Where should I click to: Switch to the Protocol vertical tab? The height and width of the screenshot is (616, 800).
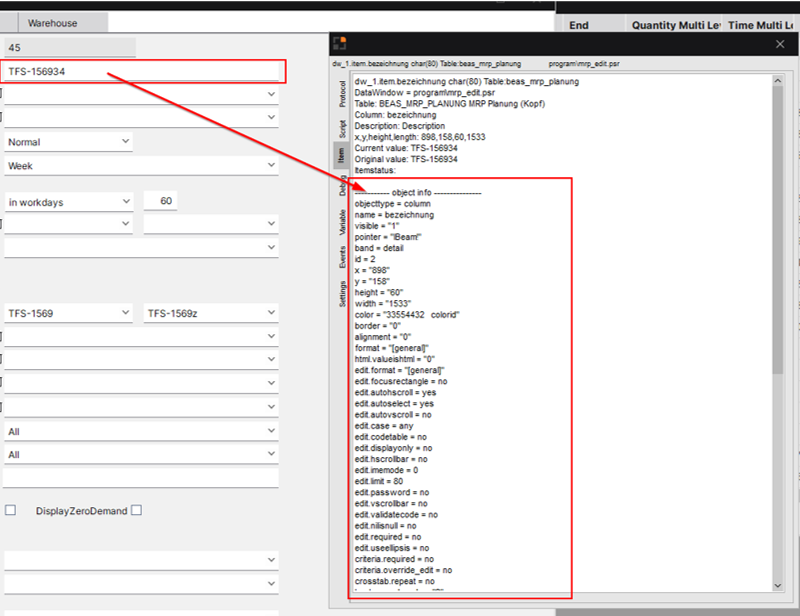[x=342, y=94]
